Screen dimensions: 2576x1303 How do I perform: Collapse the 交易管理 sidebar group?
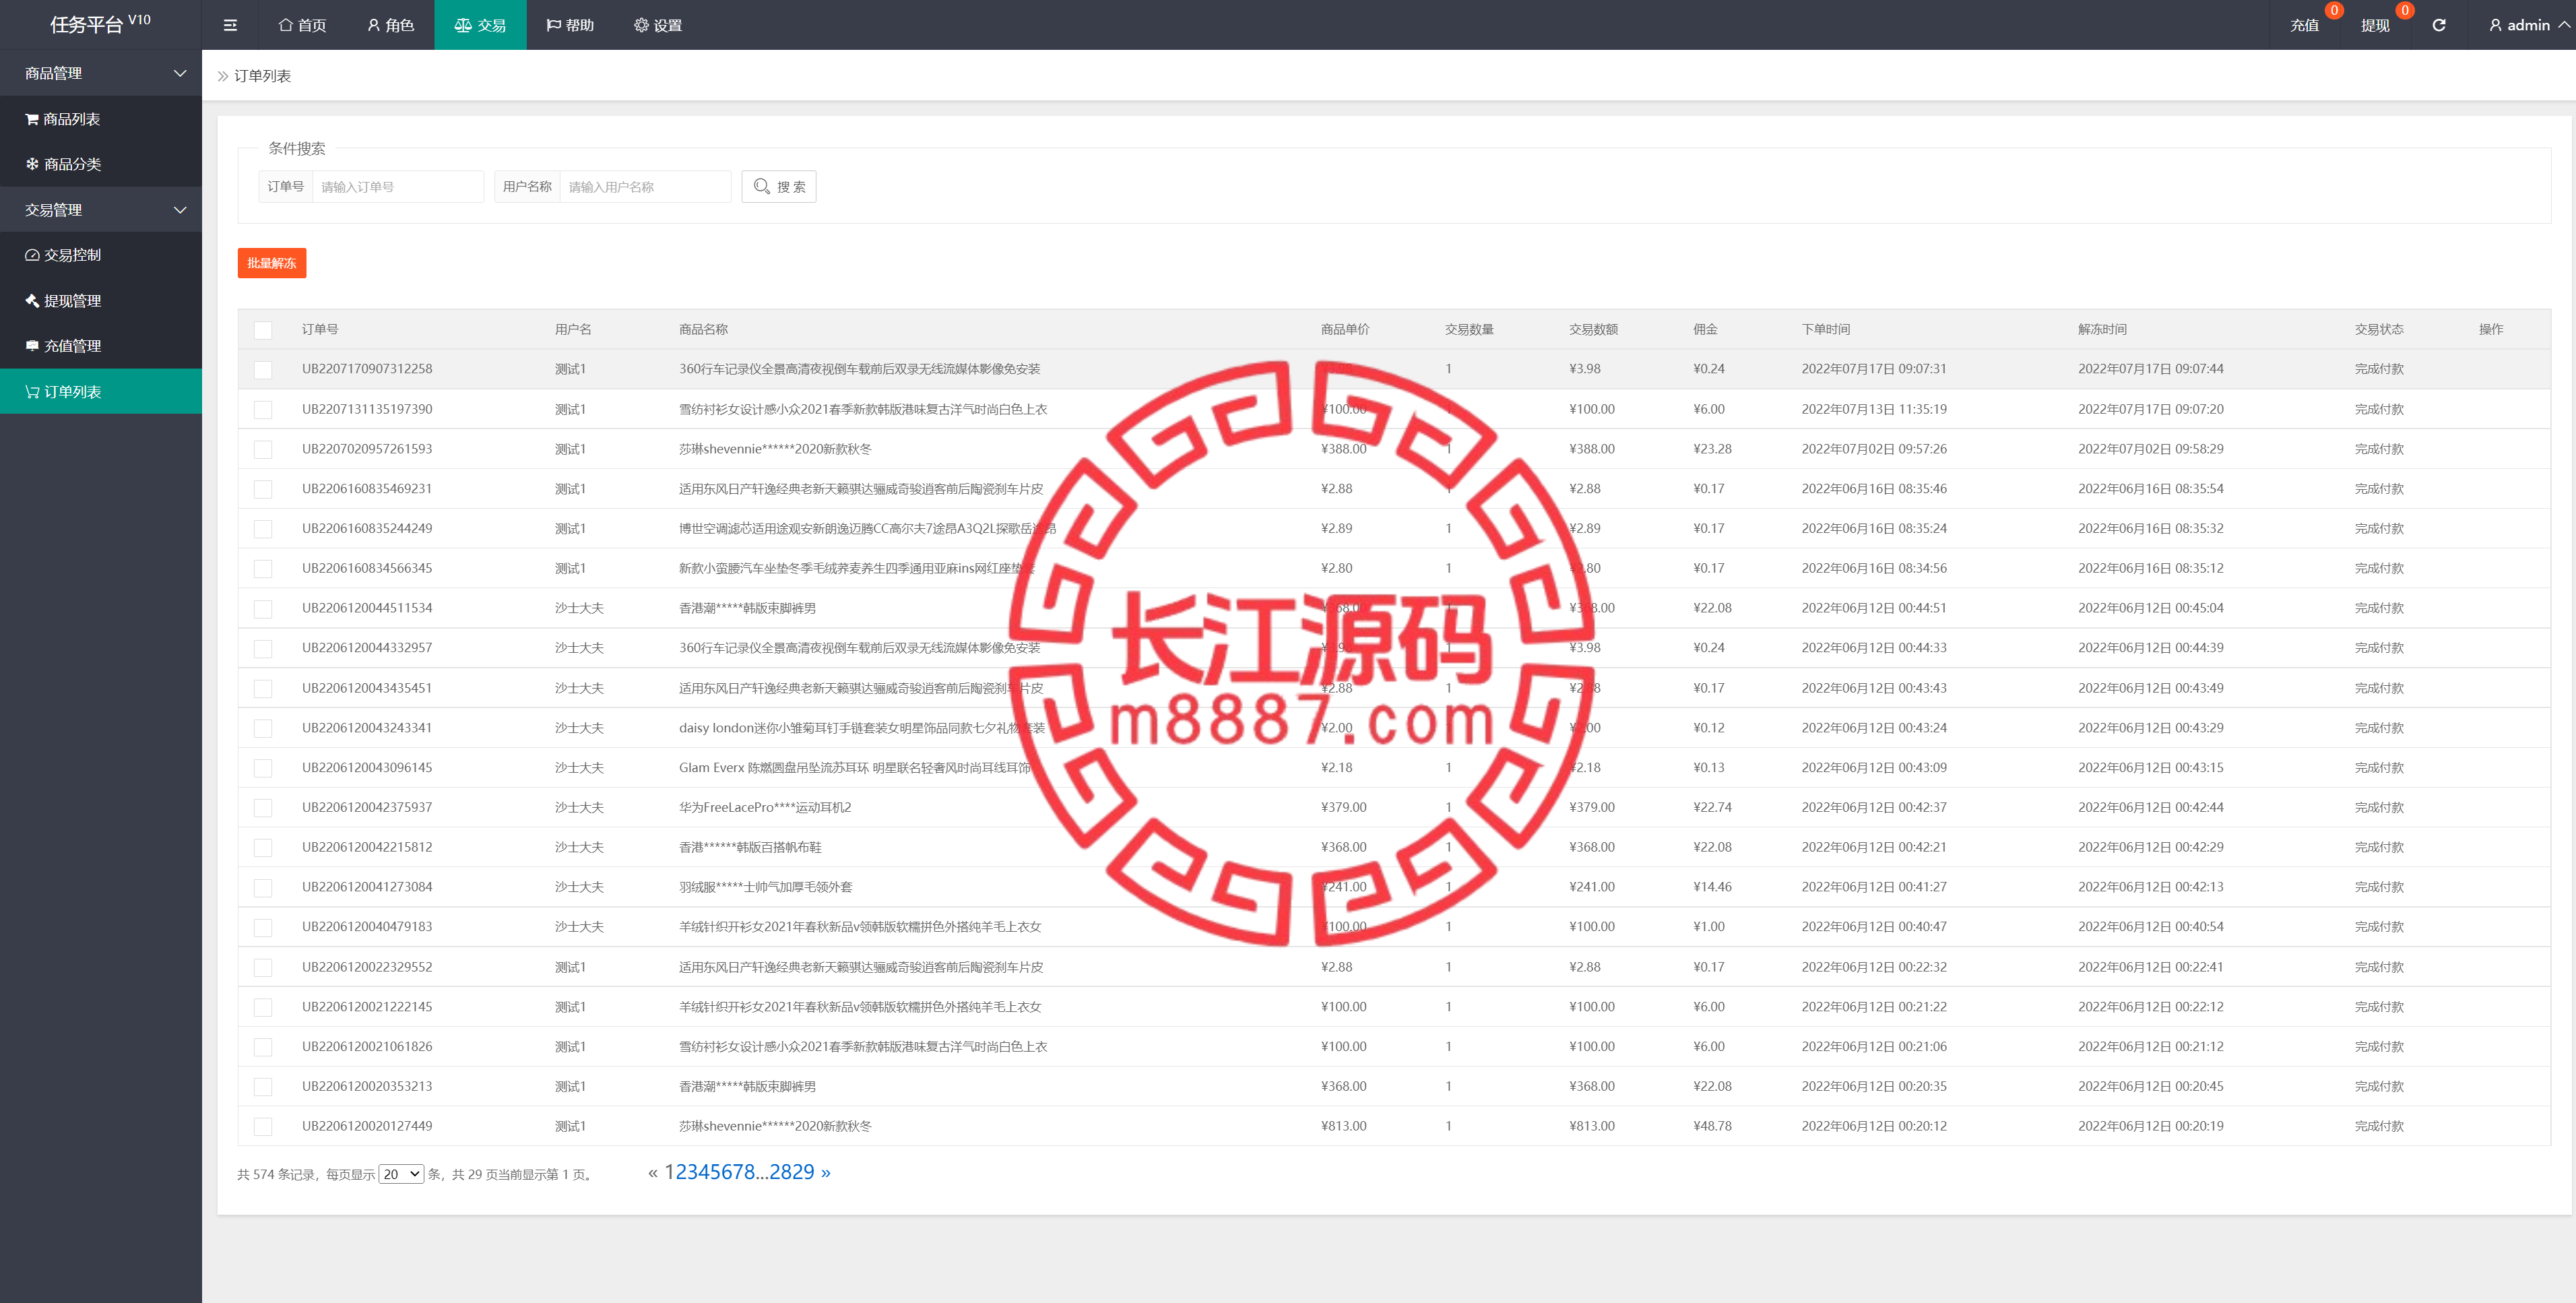click(101, 210)
